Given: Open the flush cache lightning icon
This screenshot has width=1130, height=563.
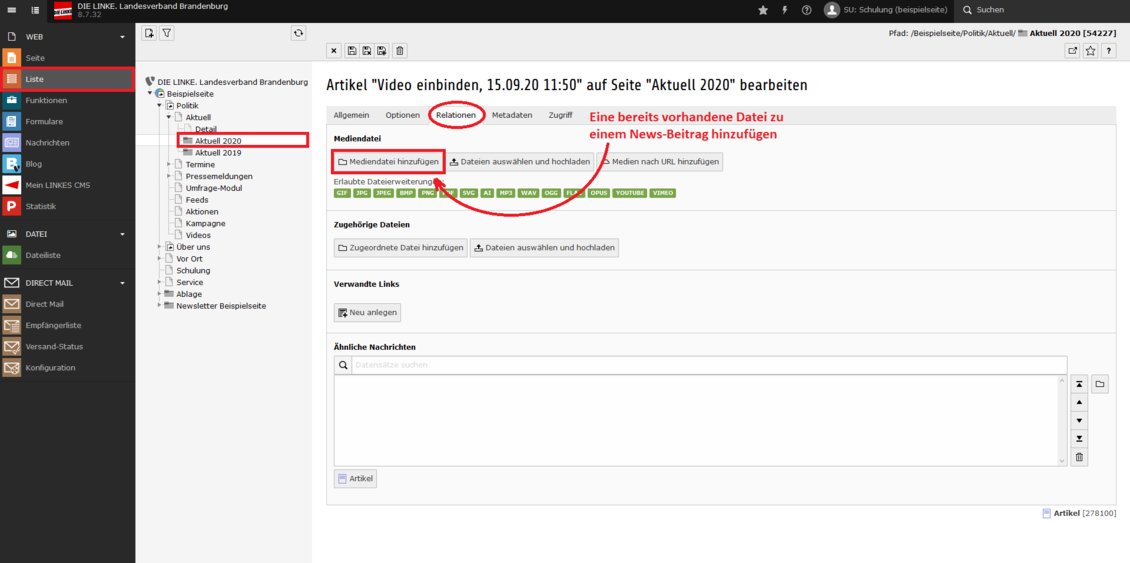Looking at the screenshot, I should pyautogui.click(x=785, y=10).
